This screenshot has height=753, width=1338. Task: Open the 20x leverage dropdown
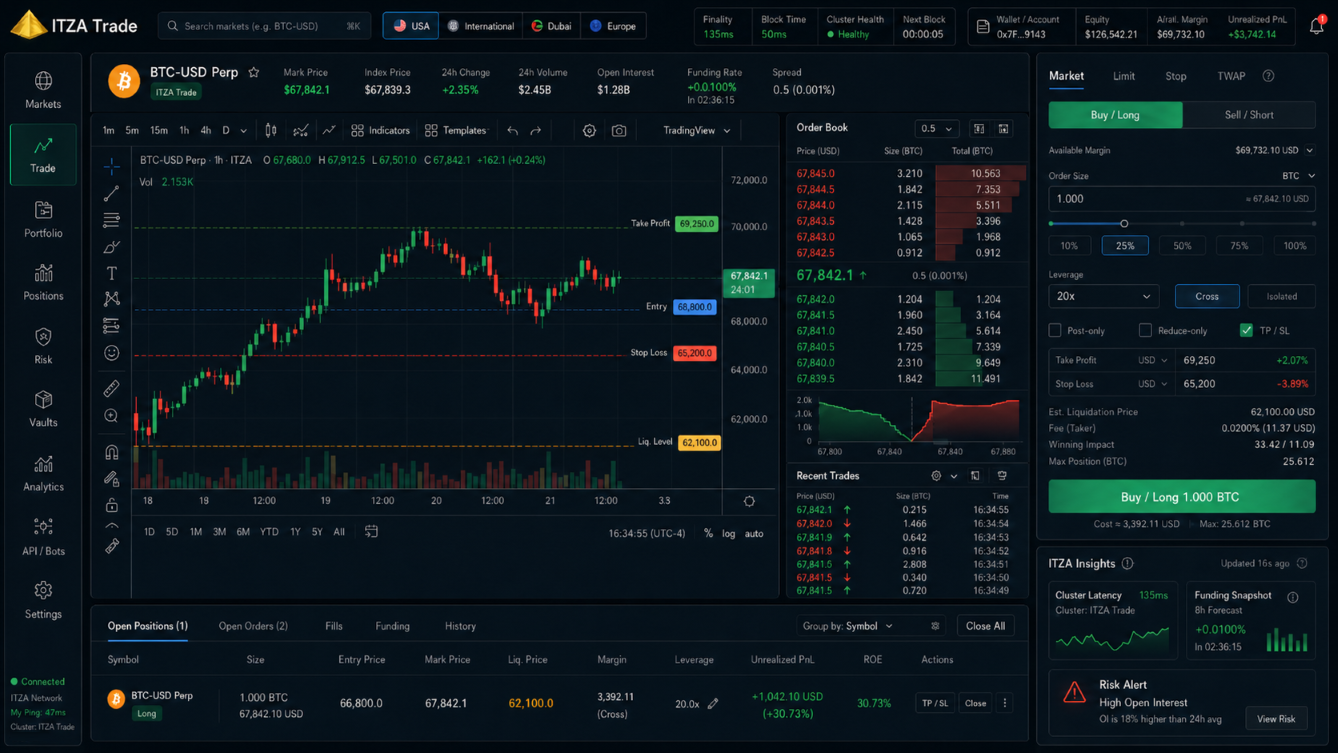point(1103,296)
